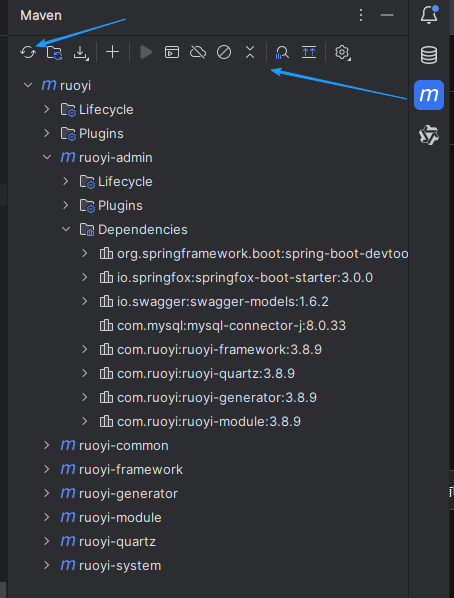454x598 pixels.
Task: Add Maven project with plus icon
Action: tap(113, 52)
